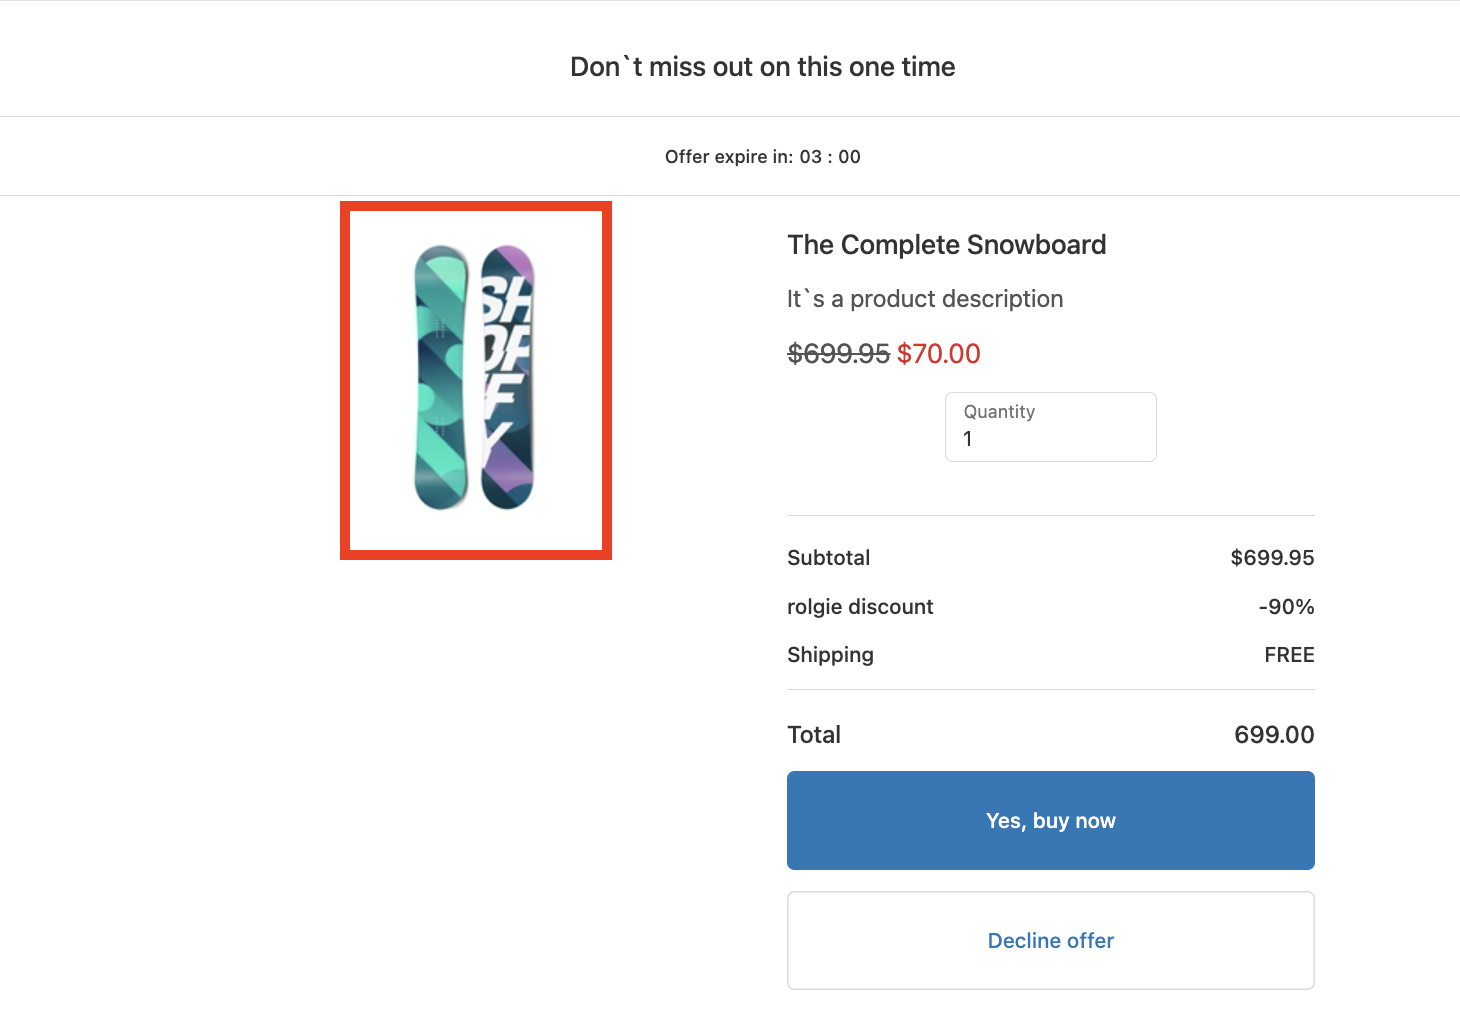Click the Shipping label
Screen dimensions: 1460x1028
click(830, 655)
